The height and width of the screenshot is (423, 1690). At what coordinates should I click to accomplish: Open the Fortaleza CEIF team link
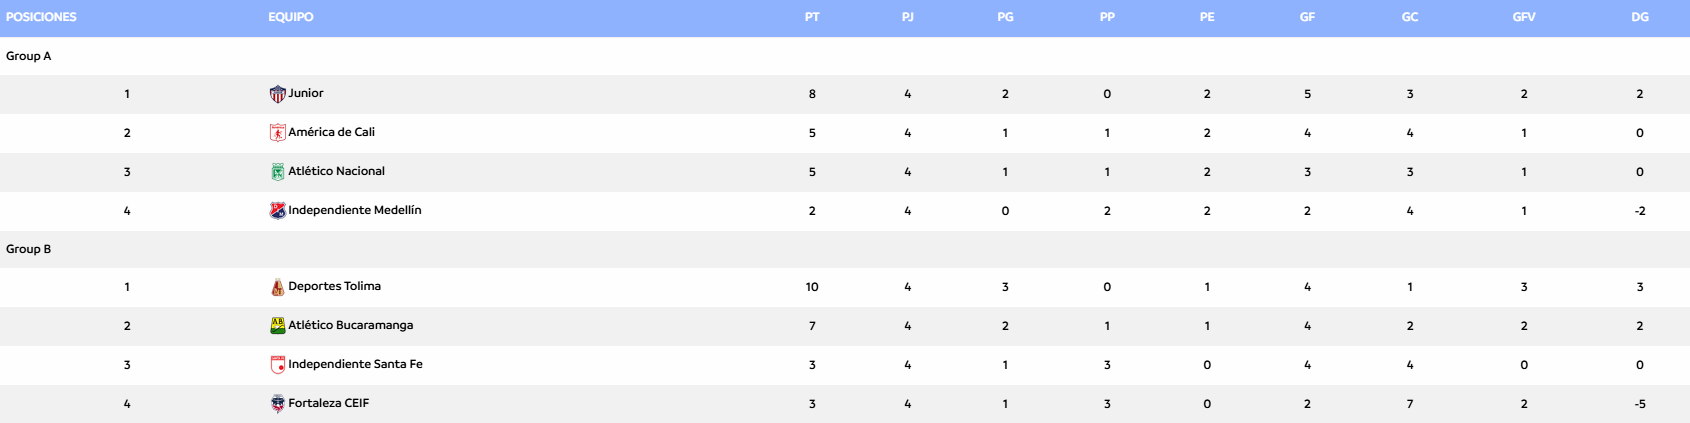click(328, 403)
